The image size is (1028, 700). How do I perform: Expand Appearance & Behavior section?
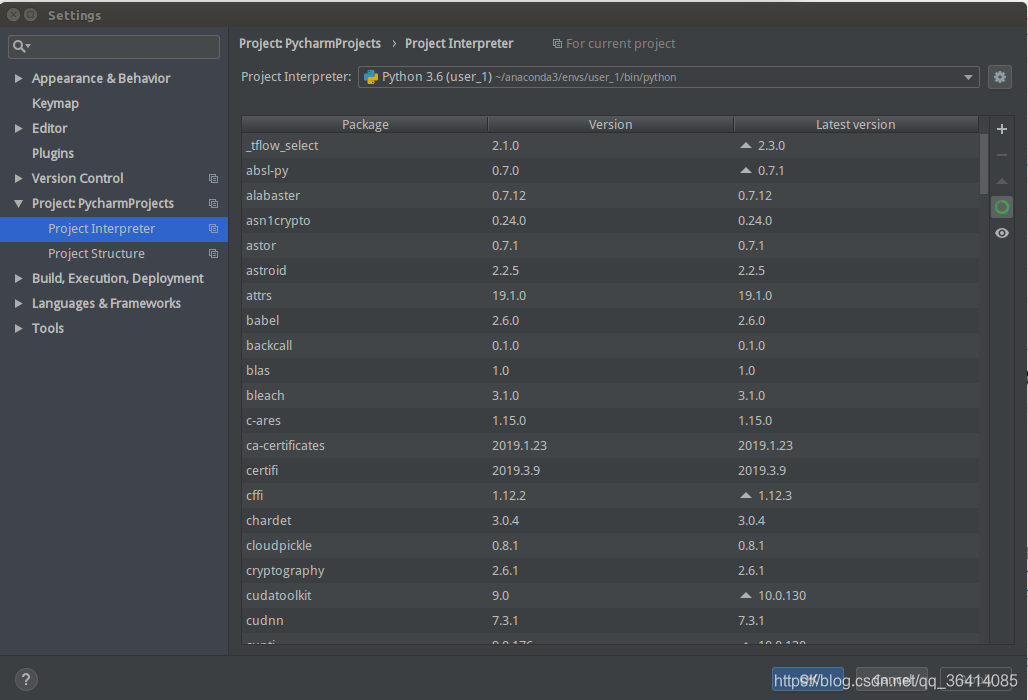(18, 78)
